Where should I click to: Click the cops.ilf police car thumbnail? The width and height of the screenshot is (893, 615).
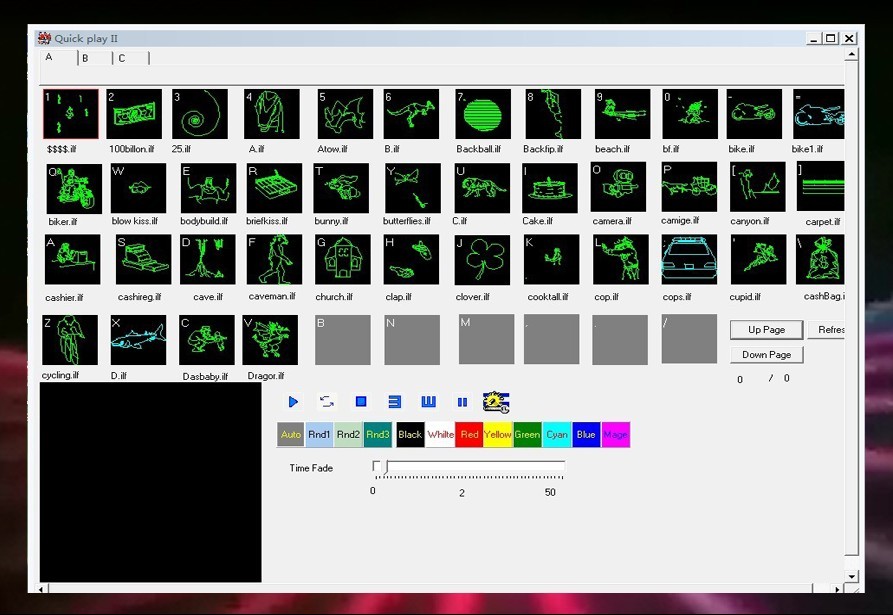pos(688,260)
